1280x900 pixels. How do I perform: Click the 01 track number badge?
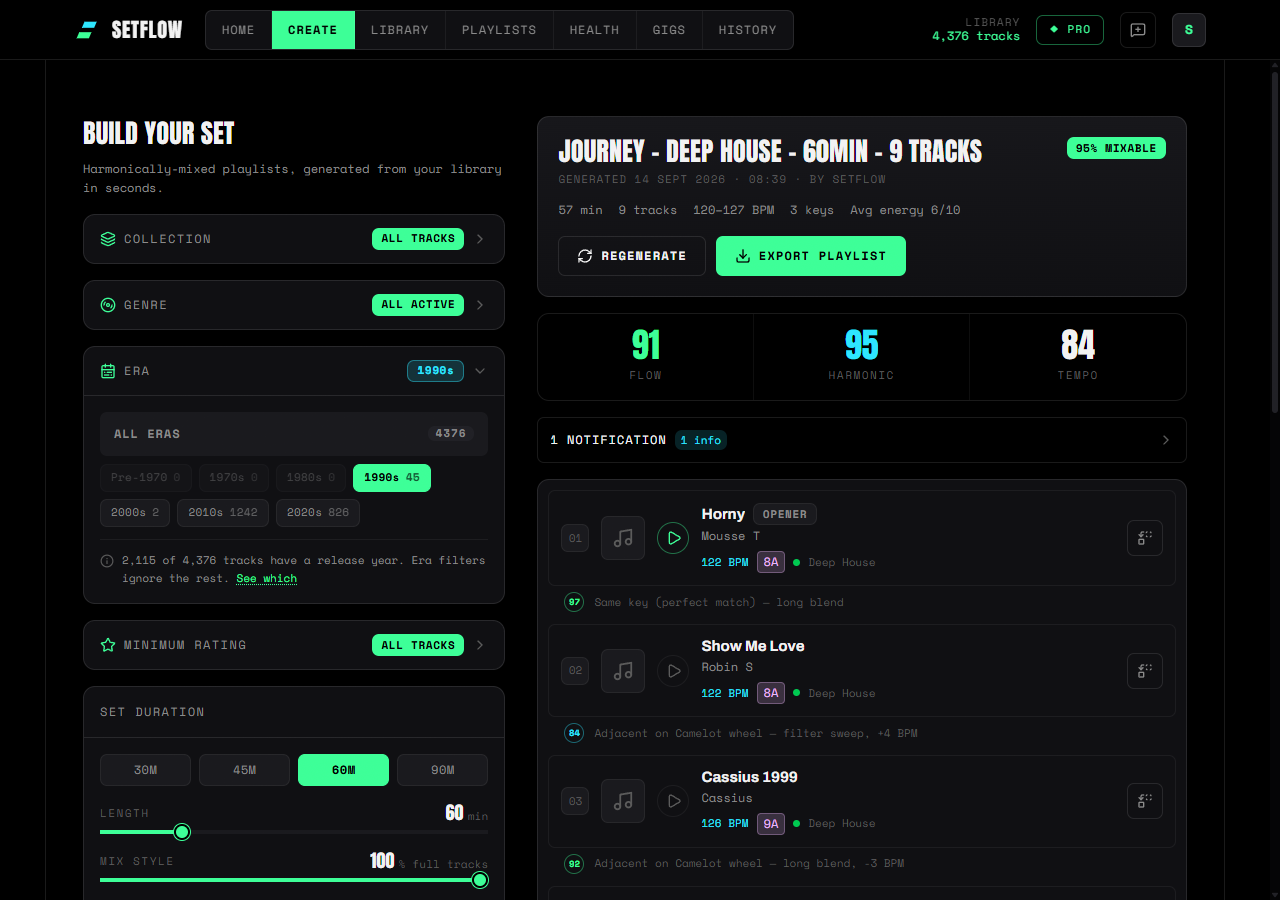pyautogui.click(x=575, y=538)
